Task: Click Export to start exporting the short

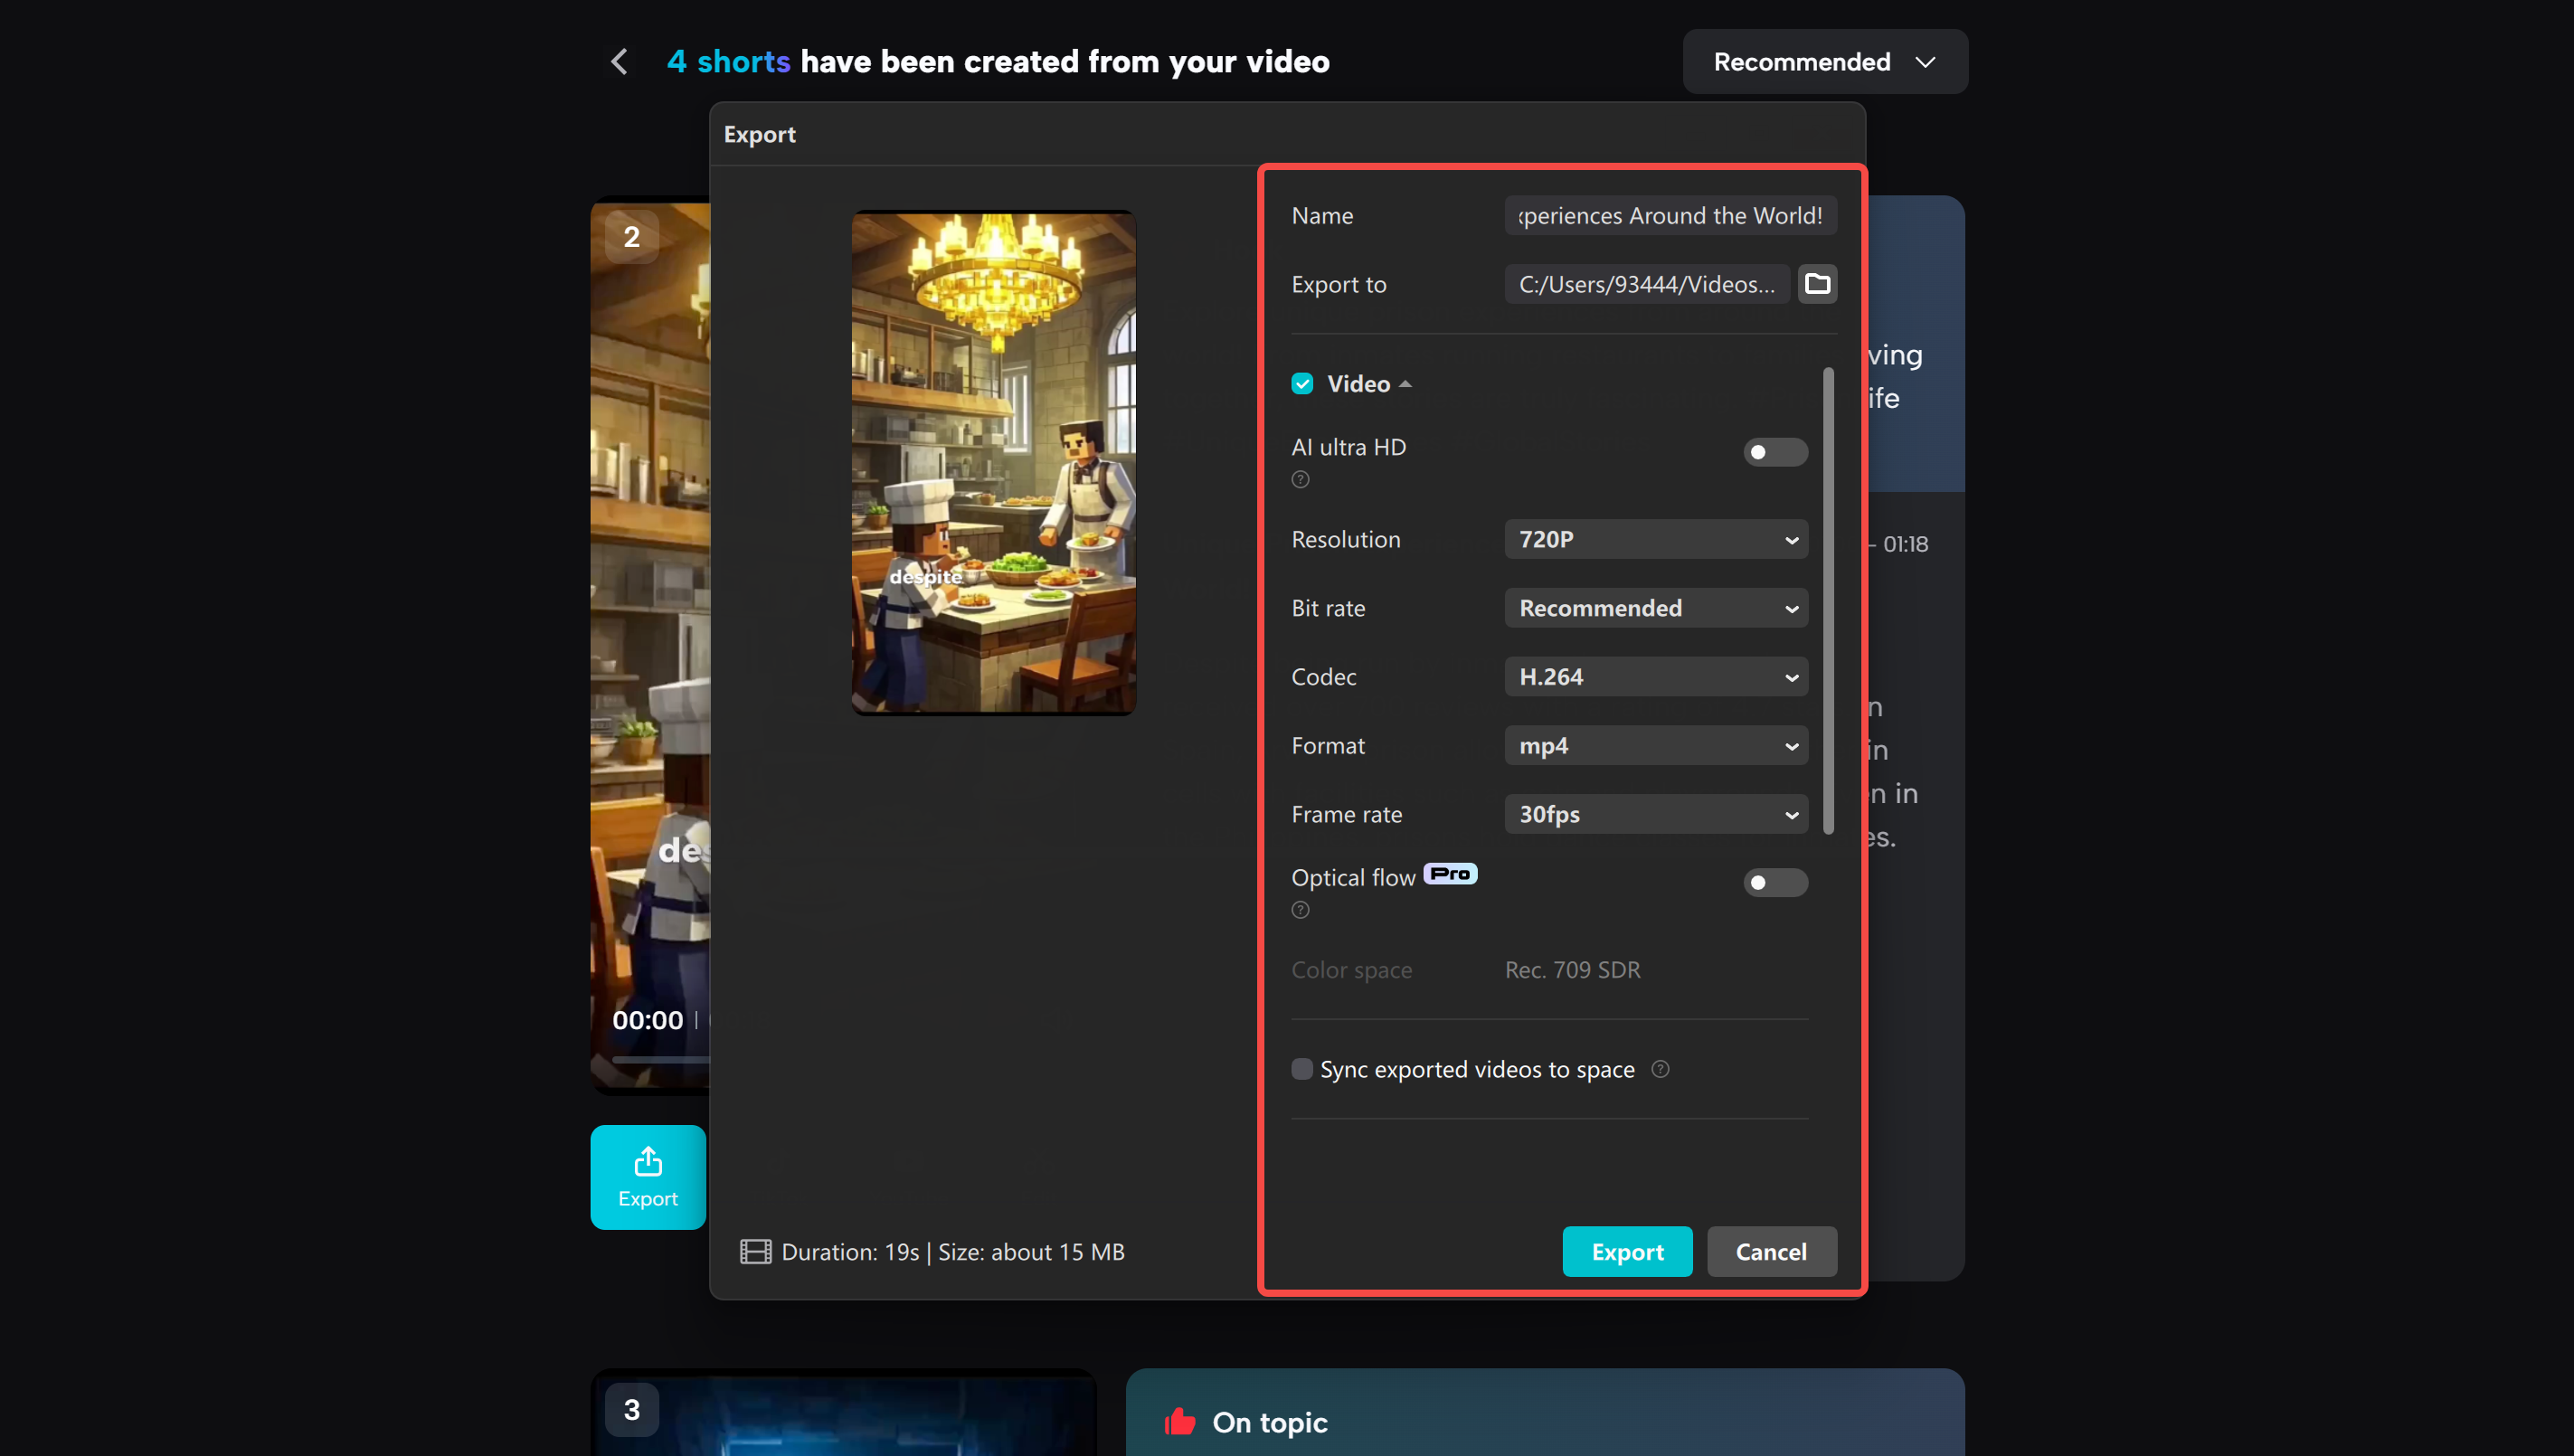Action: (1627, 1251)
